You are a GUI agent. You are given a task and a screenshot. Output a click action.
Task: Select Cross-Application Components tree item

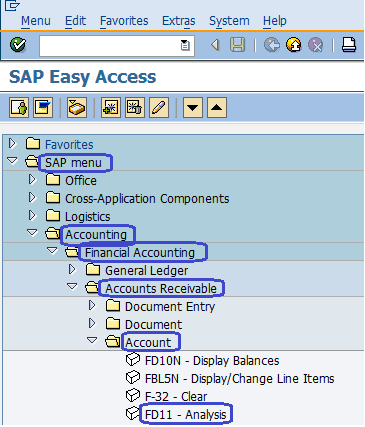tap(147, 199)
